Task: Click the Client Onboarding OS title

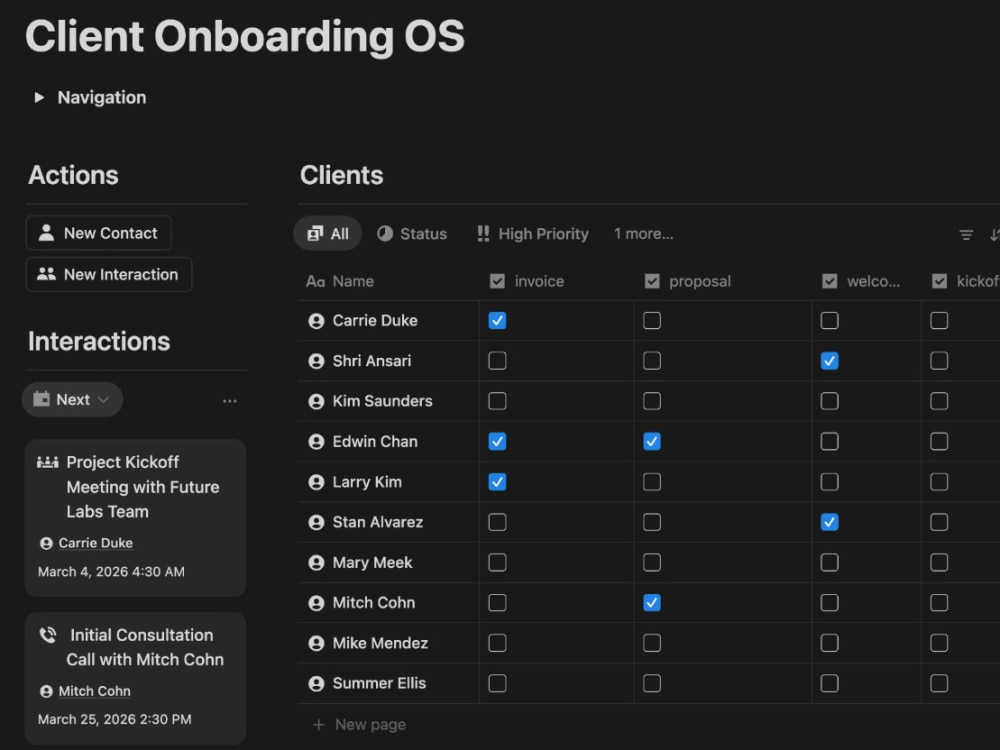Action: tap(245, 36)
